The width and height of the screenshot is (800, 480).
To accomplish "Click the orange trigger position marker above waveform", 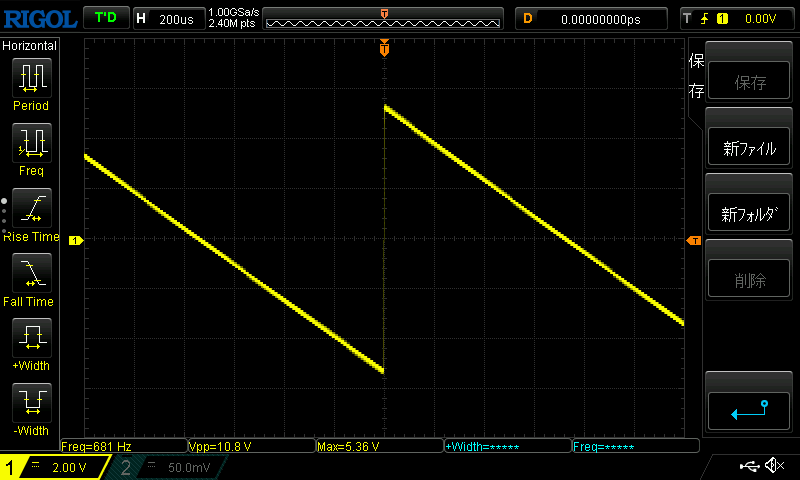I will click(384, 48).
